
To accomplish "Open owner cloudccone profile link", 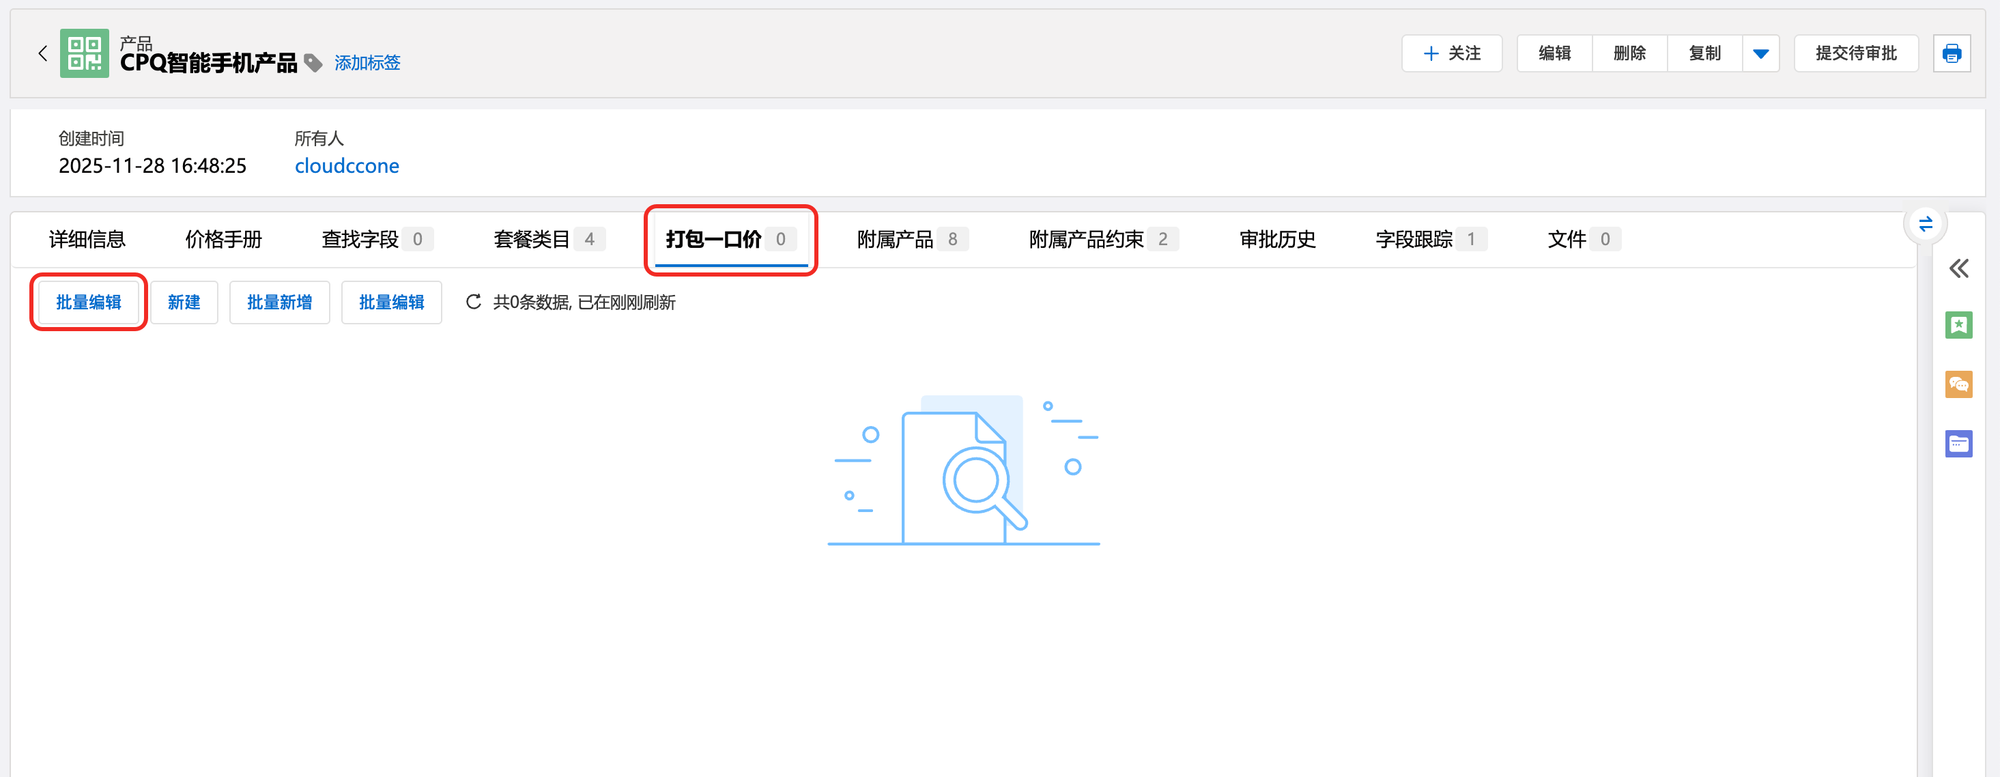I will [x=347, y=166].
